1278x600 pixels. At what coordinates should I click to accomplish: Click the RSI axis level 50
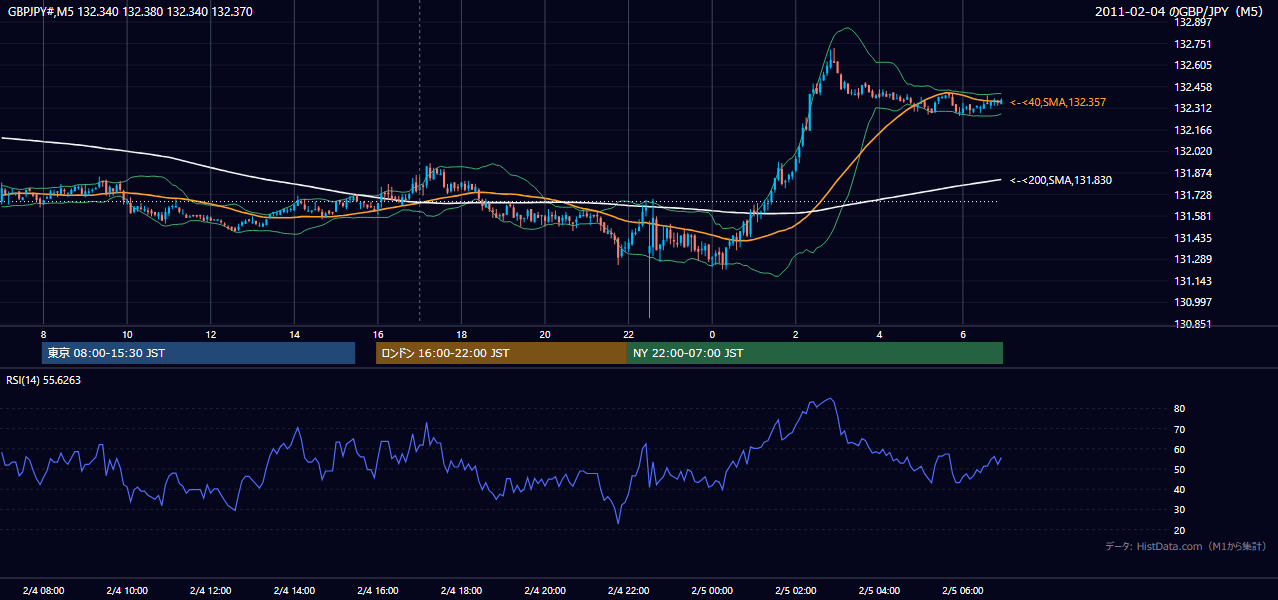[1180, 469]
